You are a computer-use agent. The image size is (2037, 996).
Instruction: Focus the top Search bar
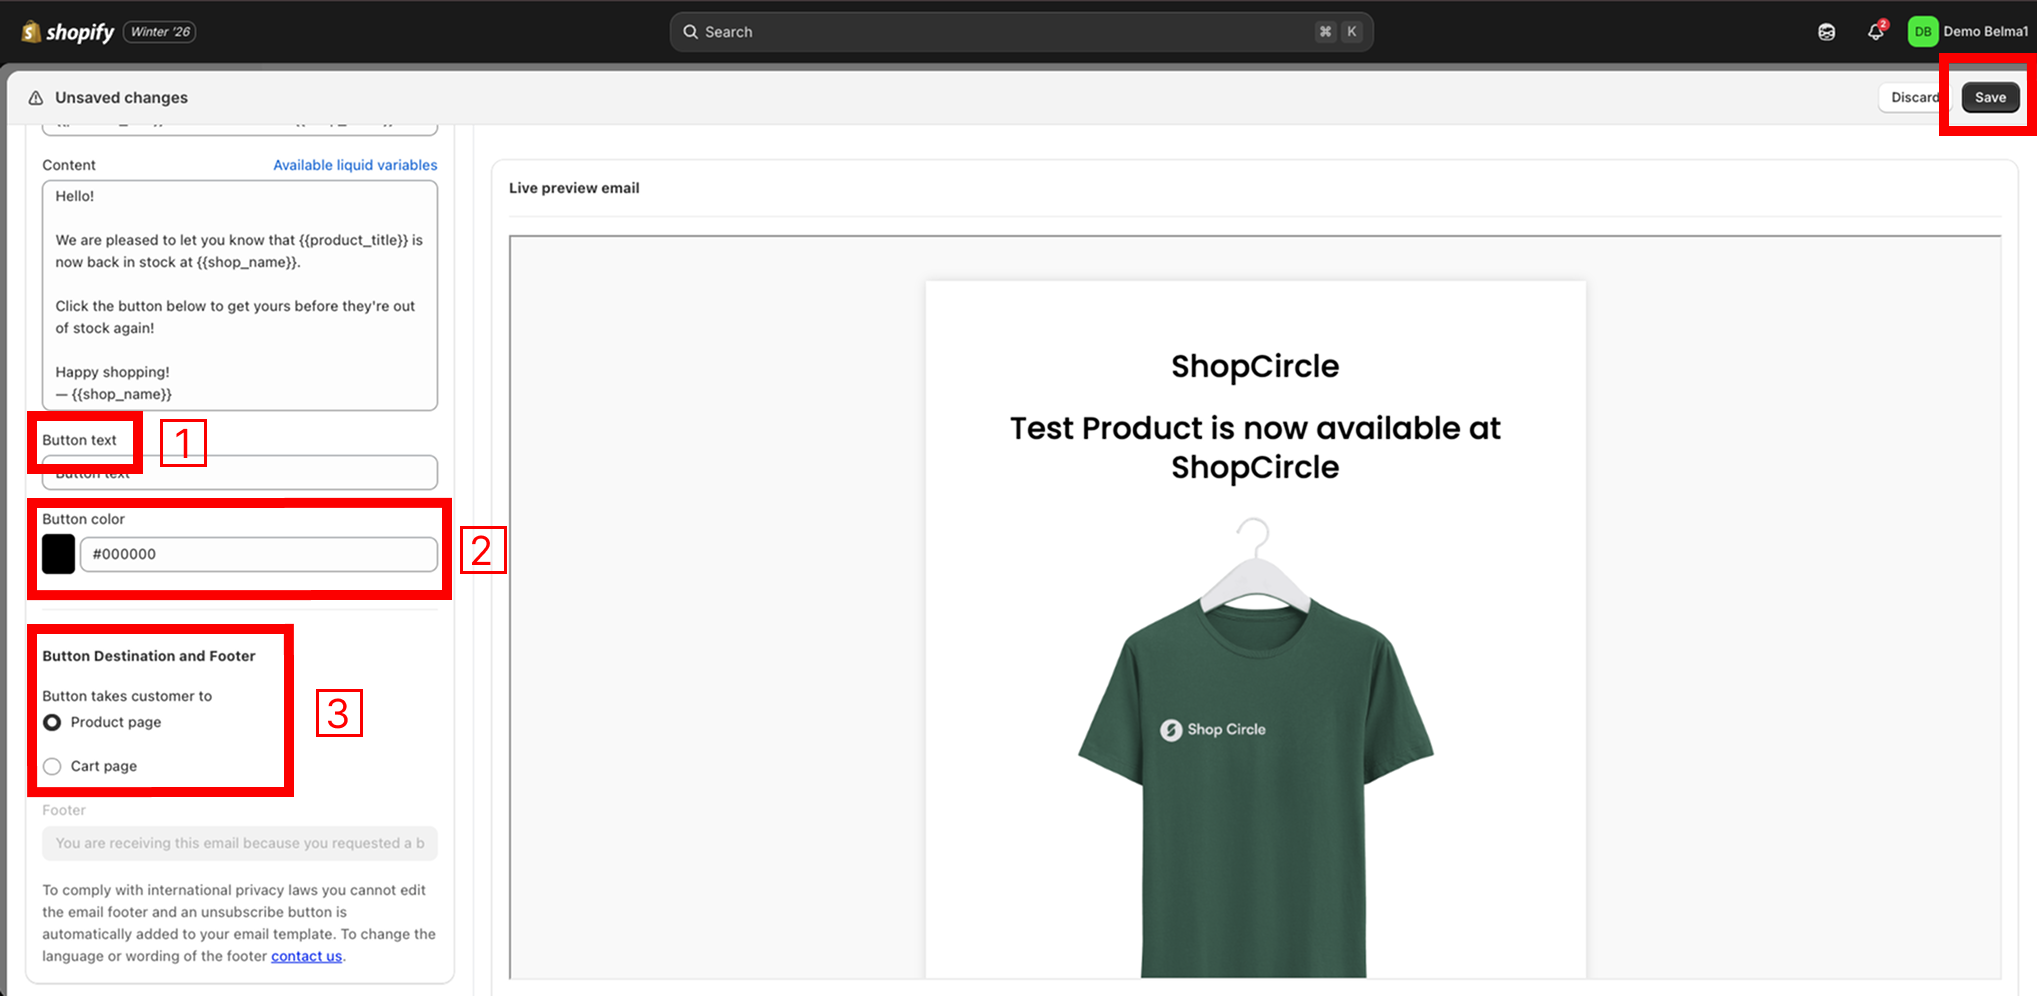coord(1021,32)
